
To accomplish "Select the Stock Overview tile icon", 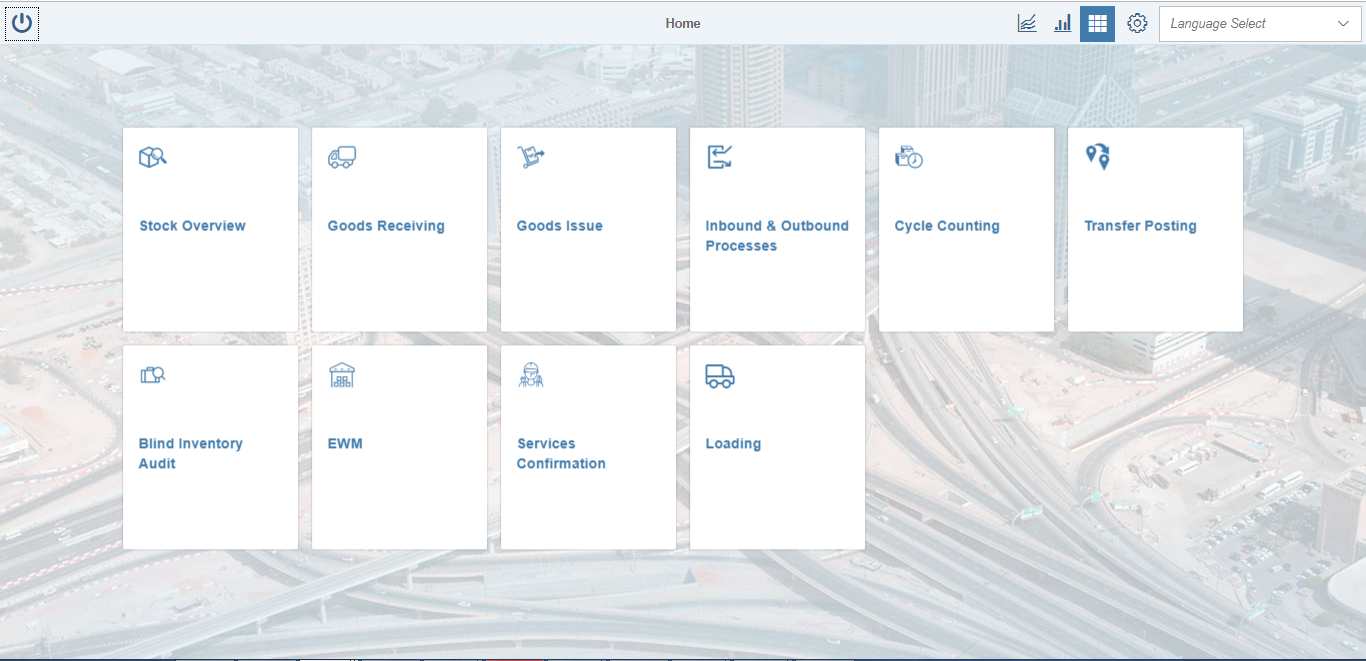I will point(151,156).
